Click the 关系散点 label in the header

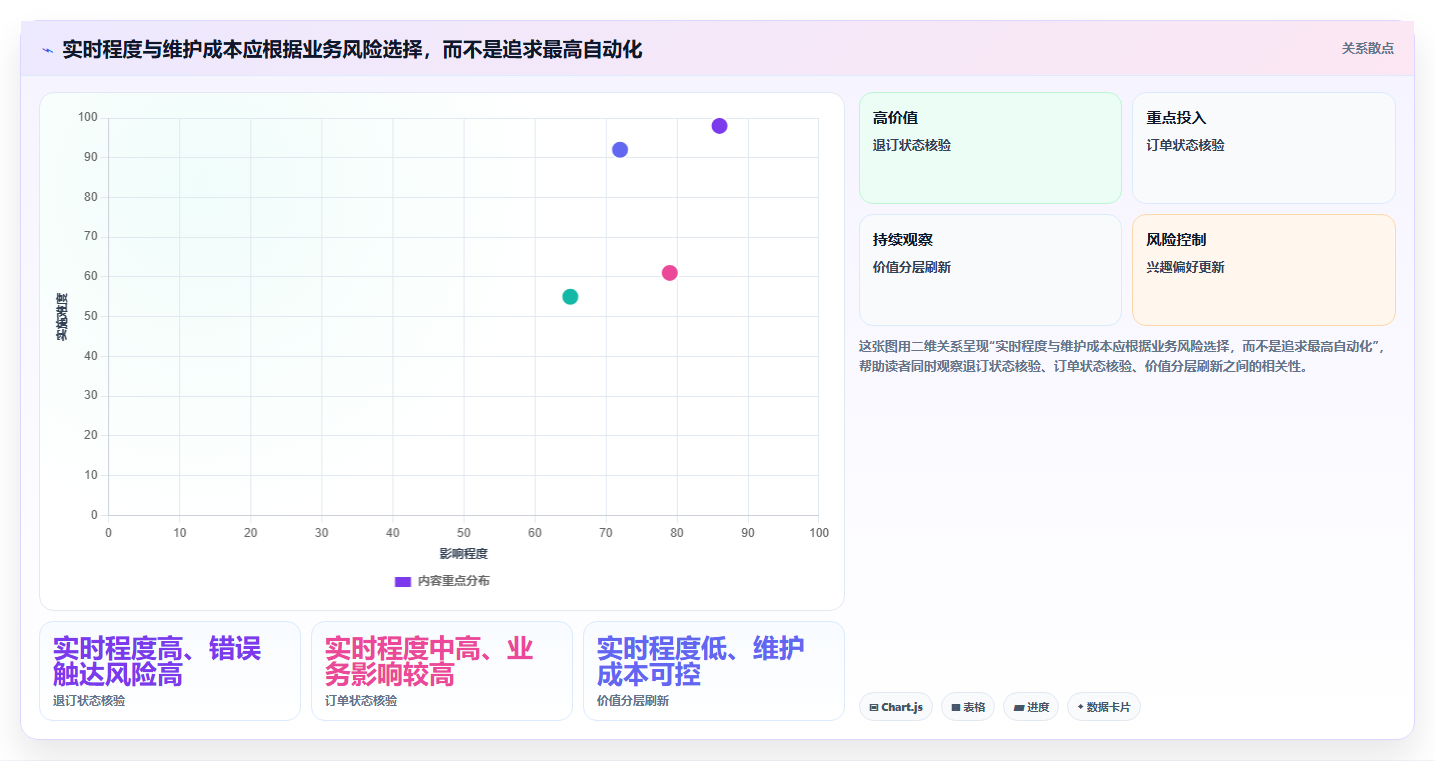click(1367, 48)
